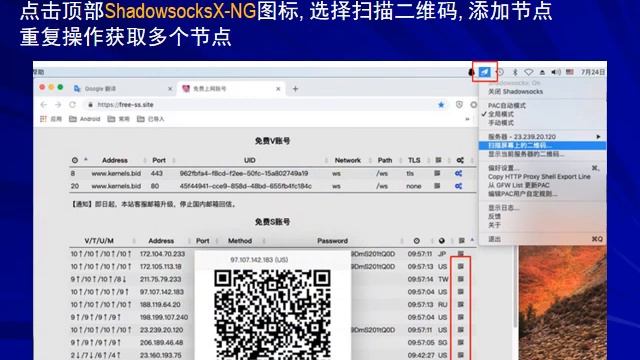The width and height of the screenshot is (640, 360).
Task: Open the Time Machine clock menu icon
Action: point(500,72)
